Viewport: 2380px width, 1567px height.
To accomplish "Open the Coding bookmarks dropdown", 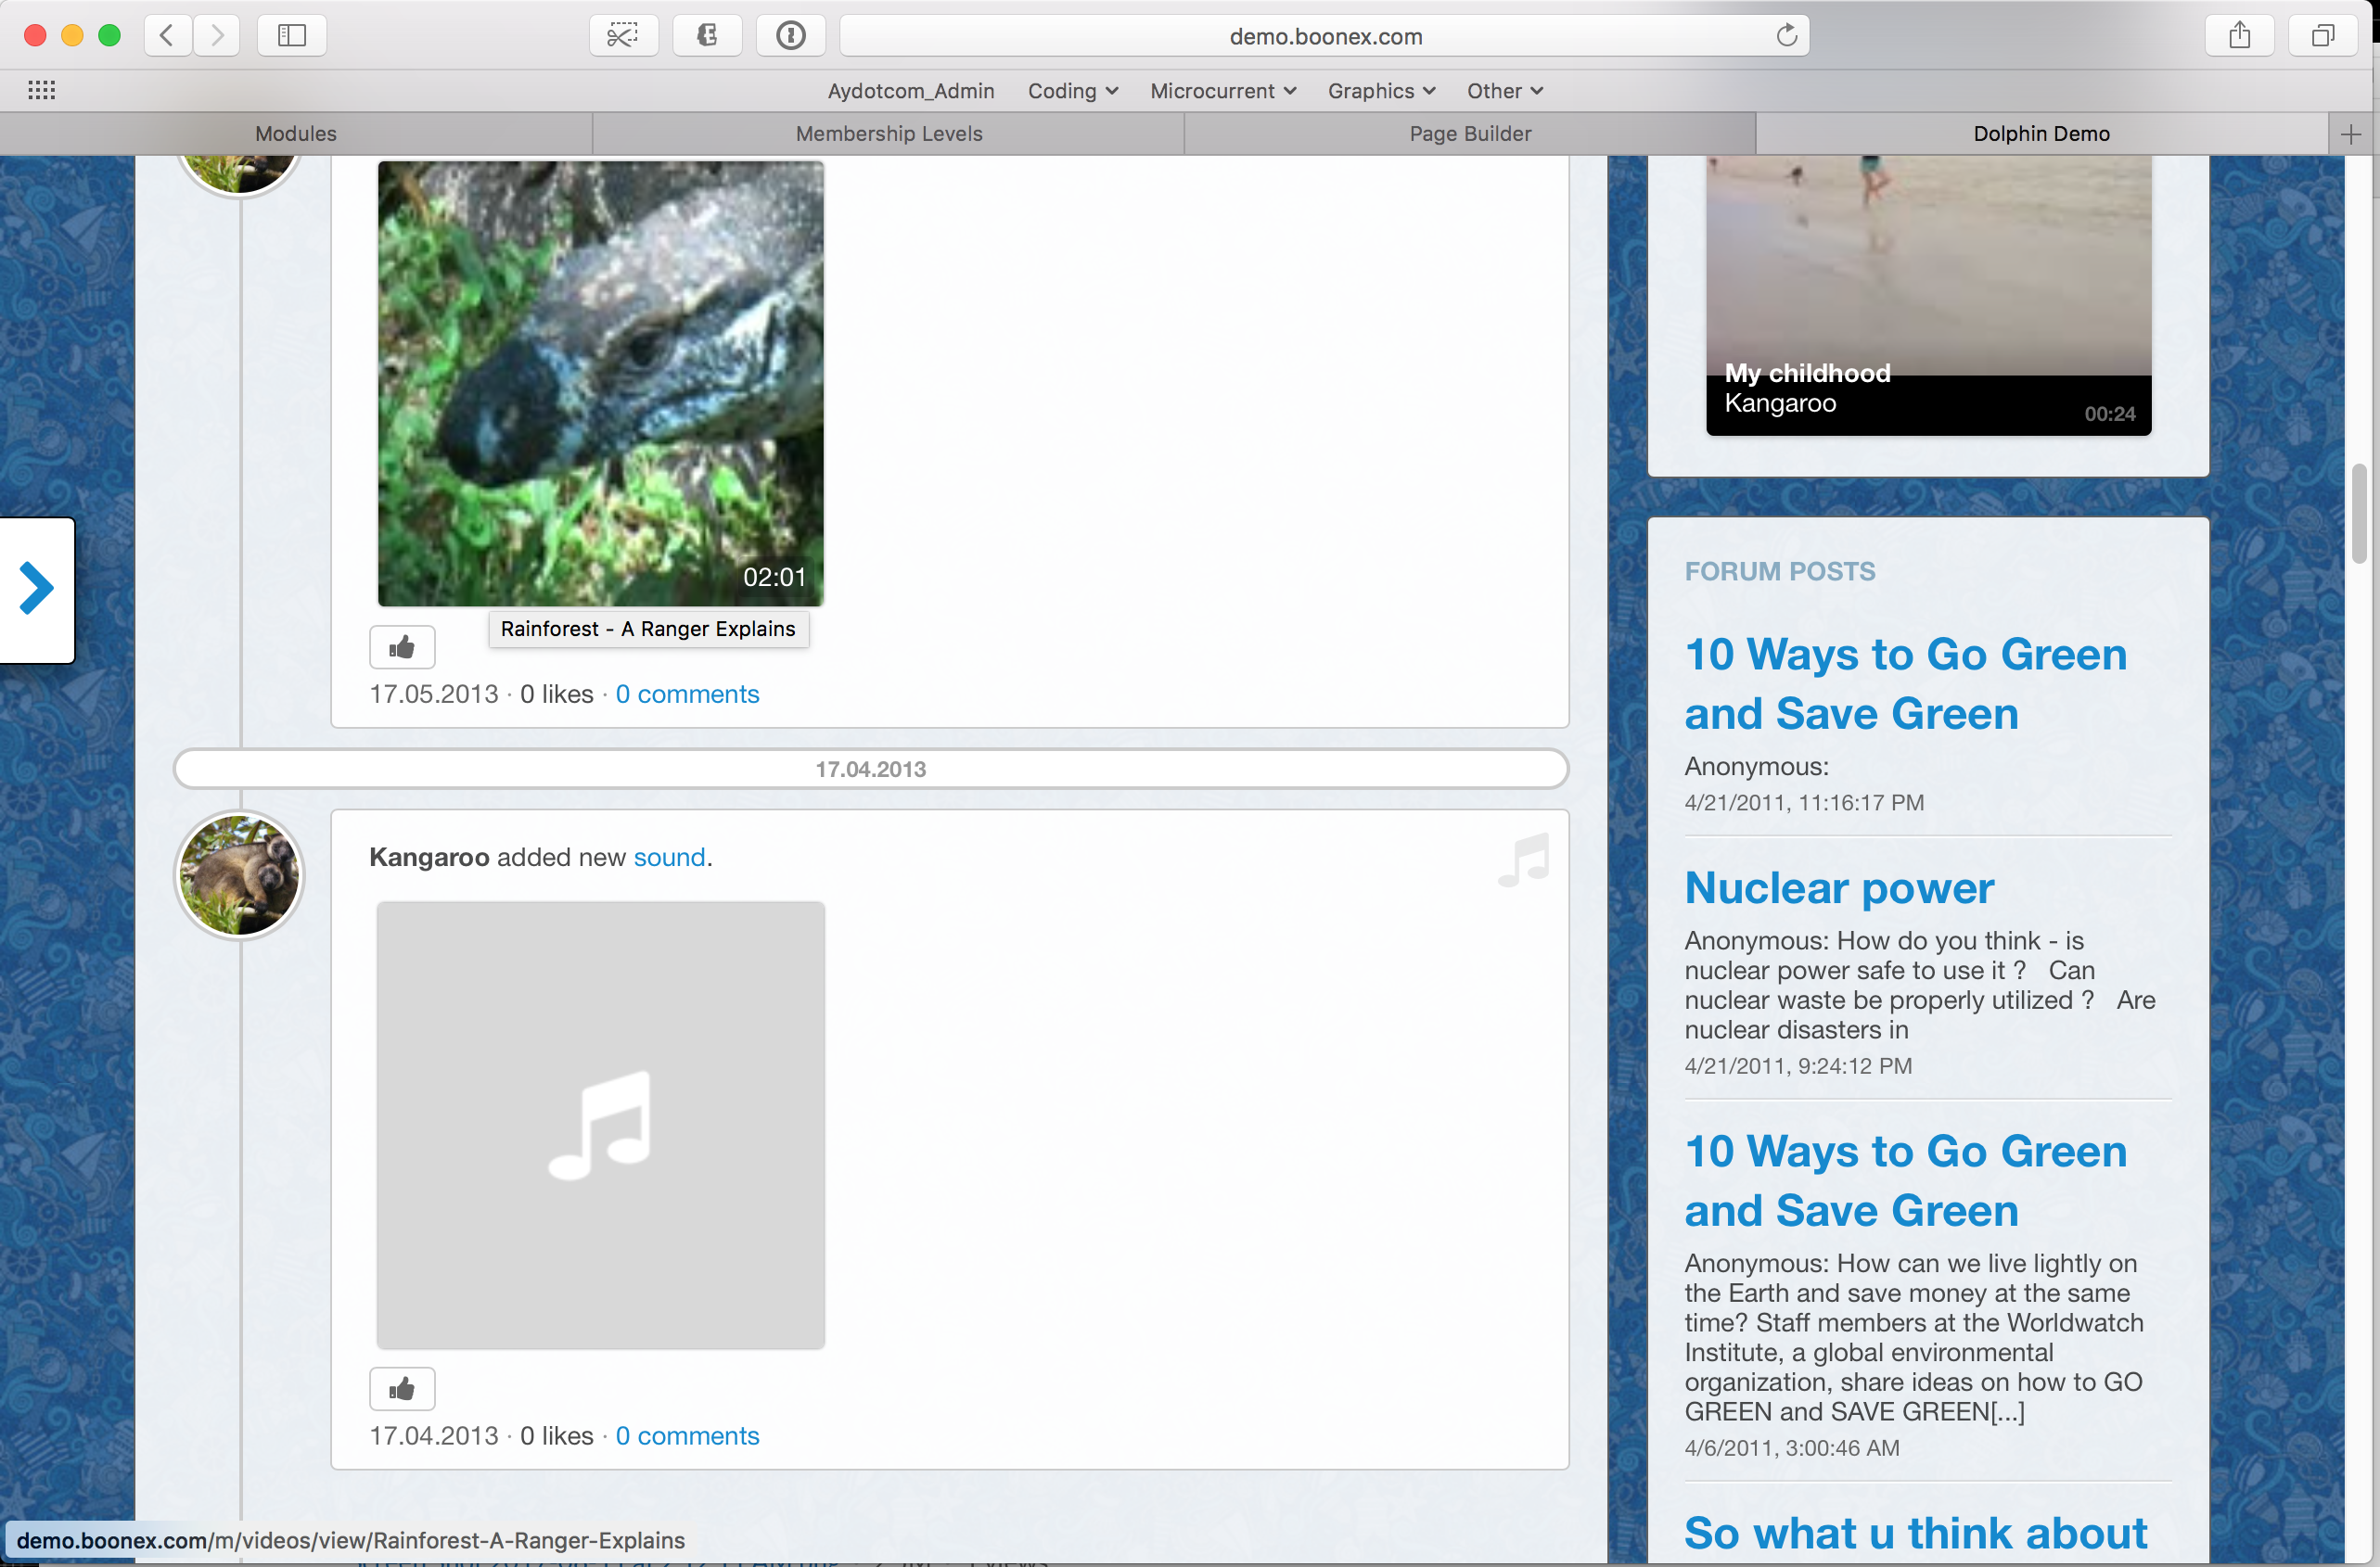I will tap(1072, 91).
